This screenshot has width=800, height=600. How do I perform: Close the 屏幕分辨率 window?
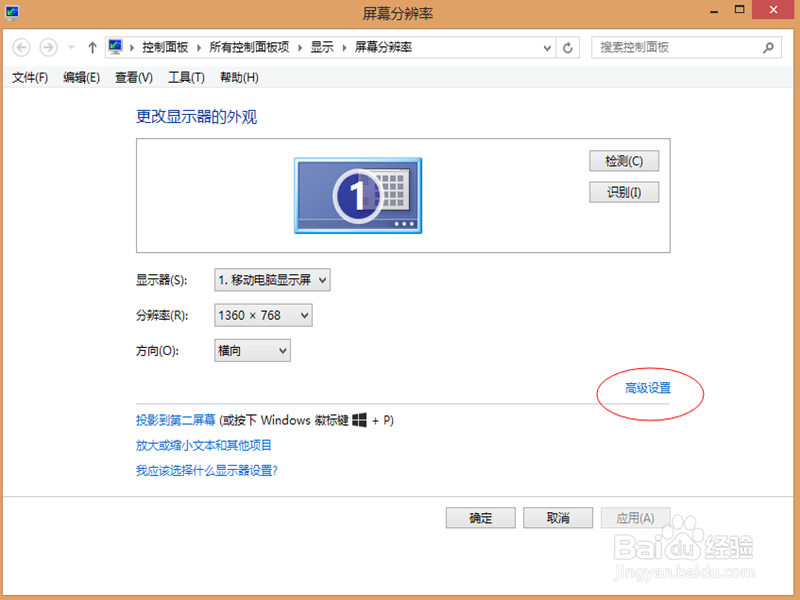click(x=773, y=10)
